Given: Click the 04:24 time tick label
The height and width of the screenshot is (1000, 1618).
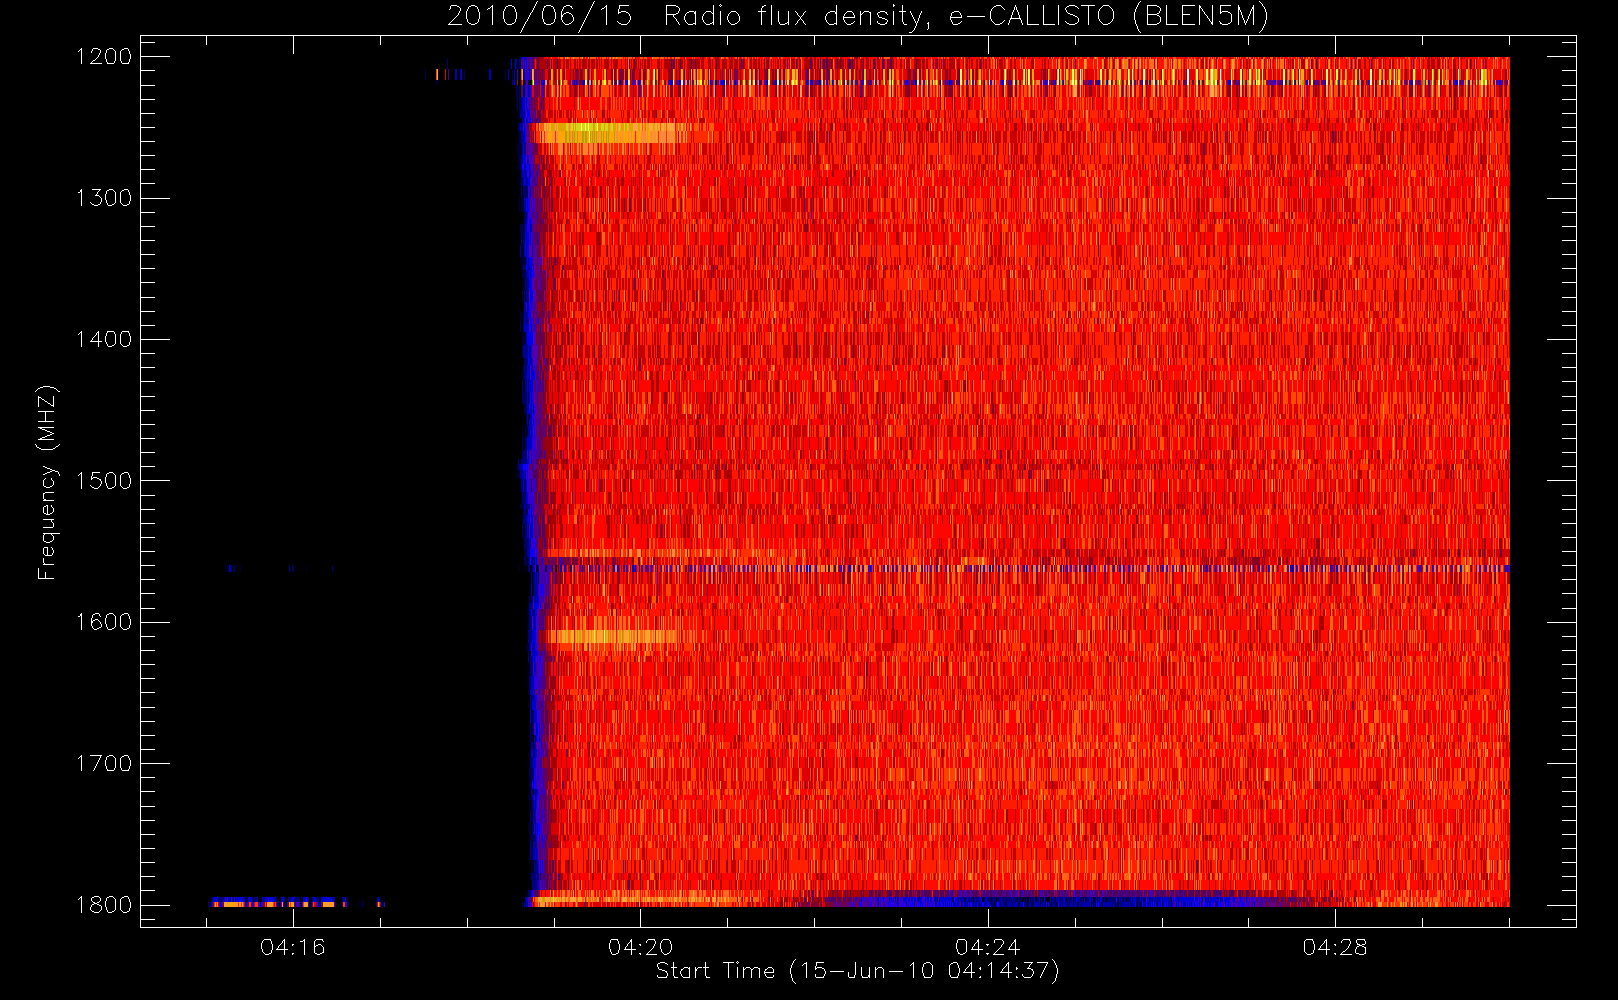Looking at the screenshot, I should coord(988,947).
